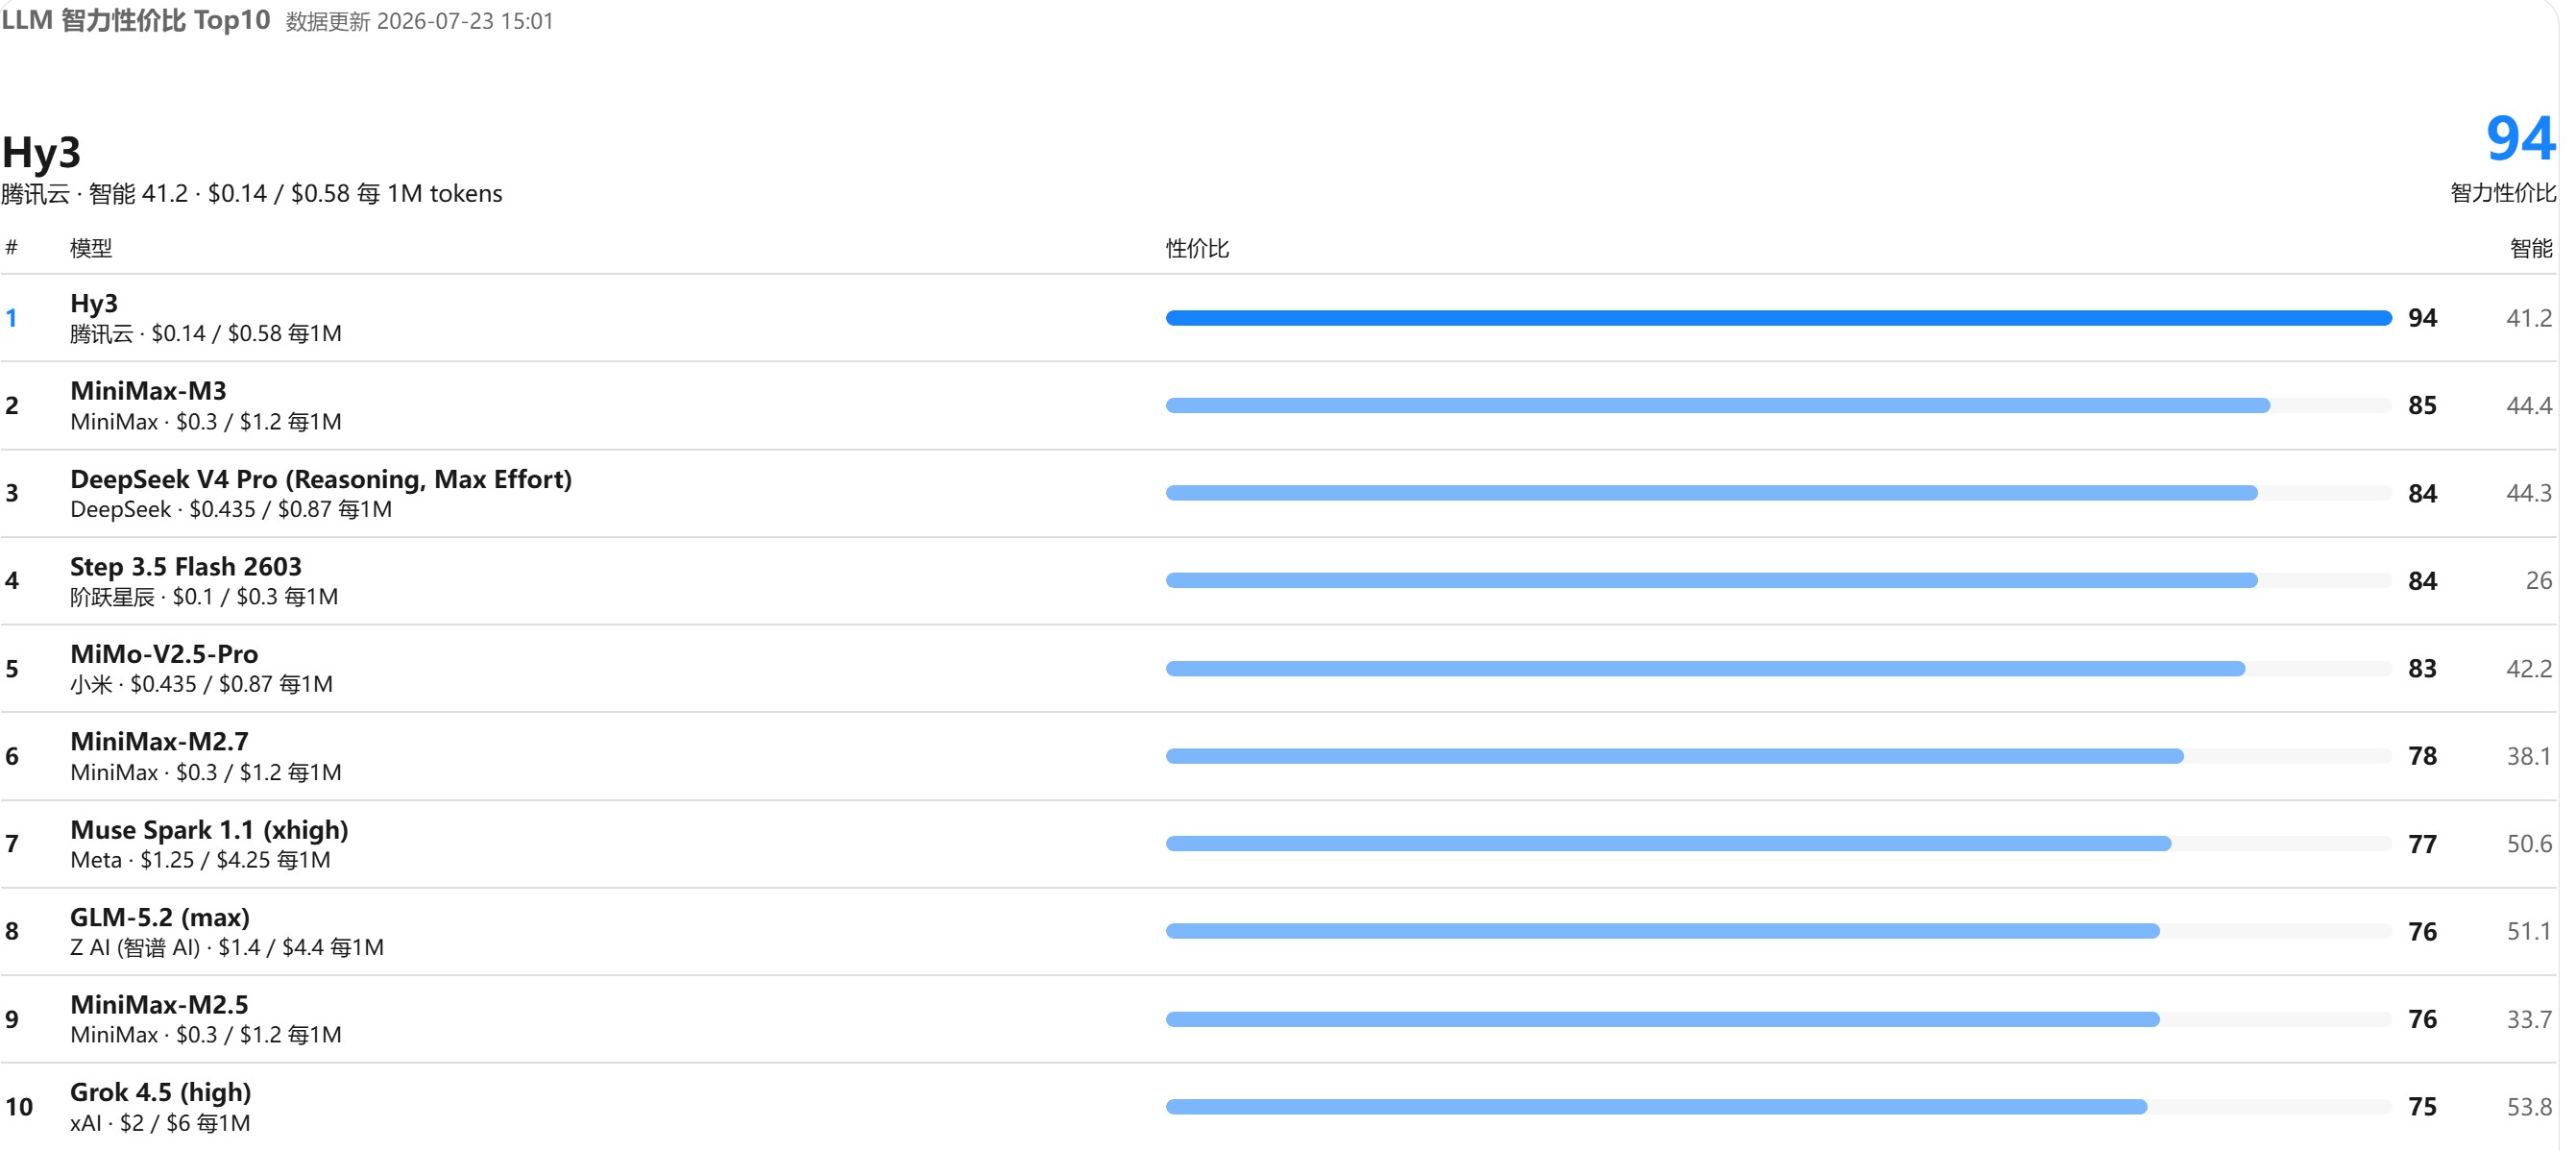Click the MiniMax-M3 value bar
This screenshot has height=1151, width=2576.
1717,405
